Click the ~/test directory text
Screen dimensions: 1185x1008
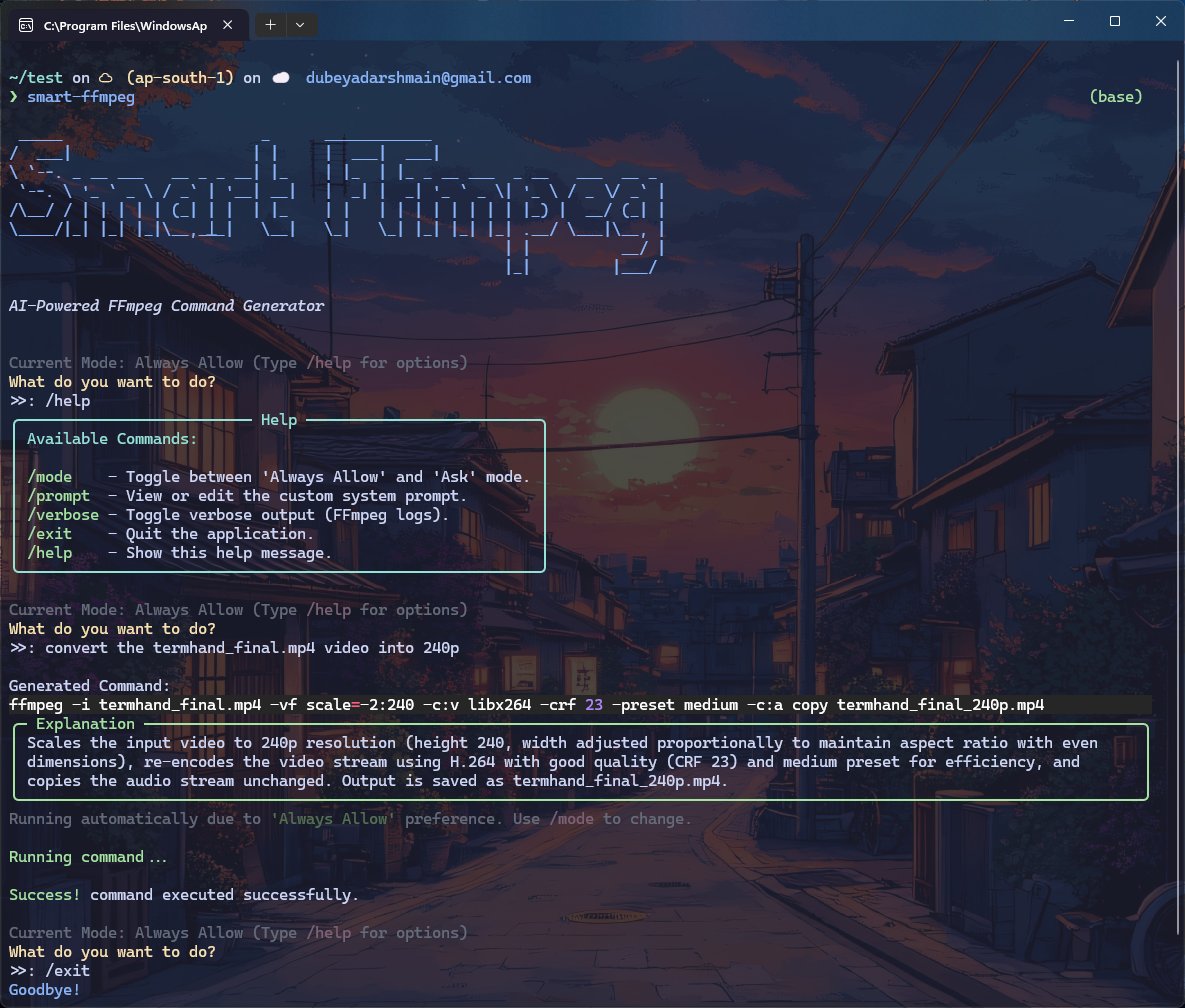[x=36, y=78]
